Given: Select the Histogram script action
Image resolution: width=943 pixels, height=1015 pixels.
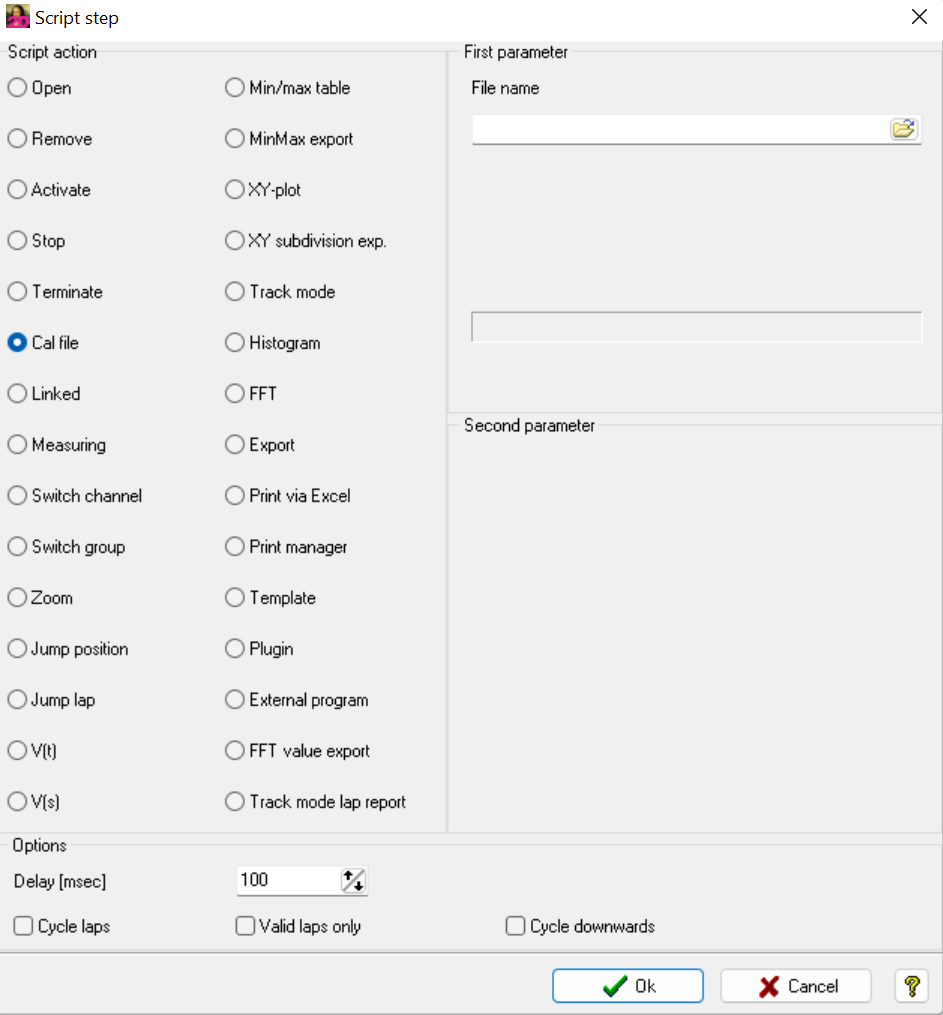Looking at the screenshot, I should (235, 343).
